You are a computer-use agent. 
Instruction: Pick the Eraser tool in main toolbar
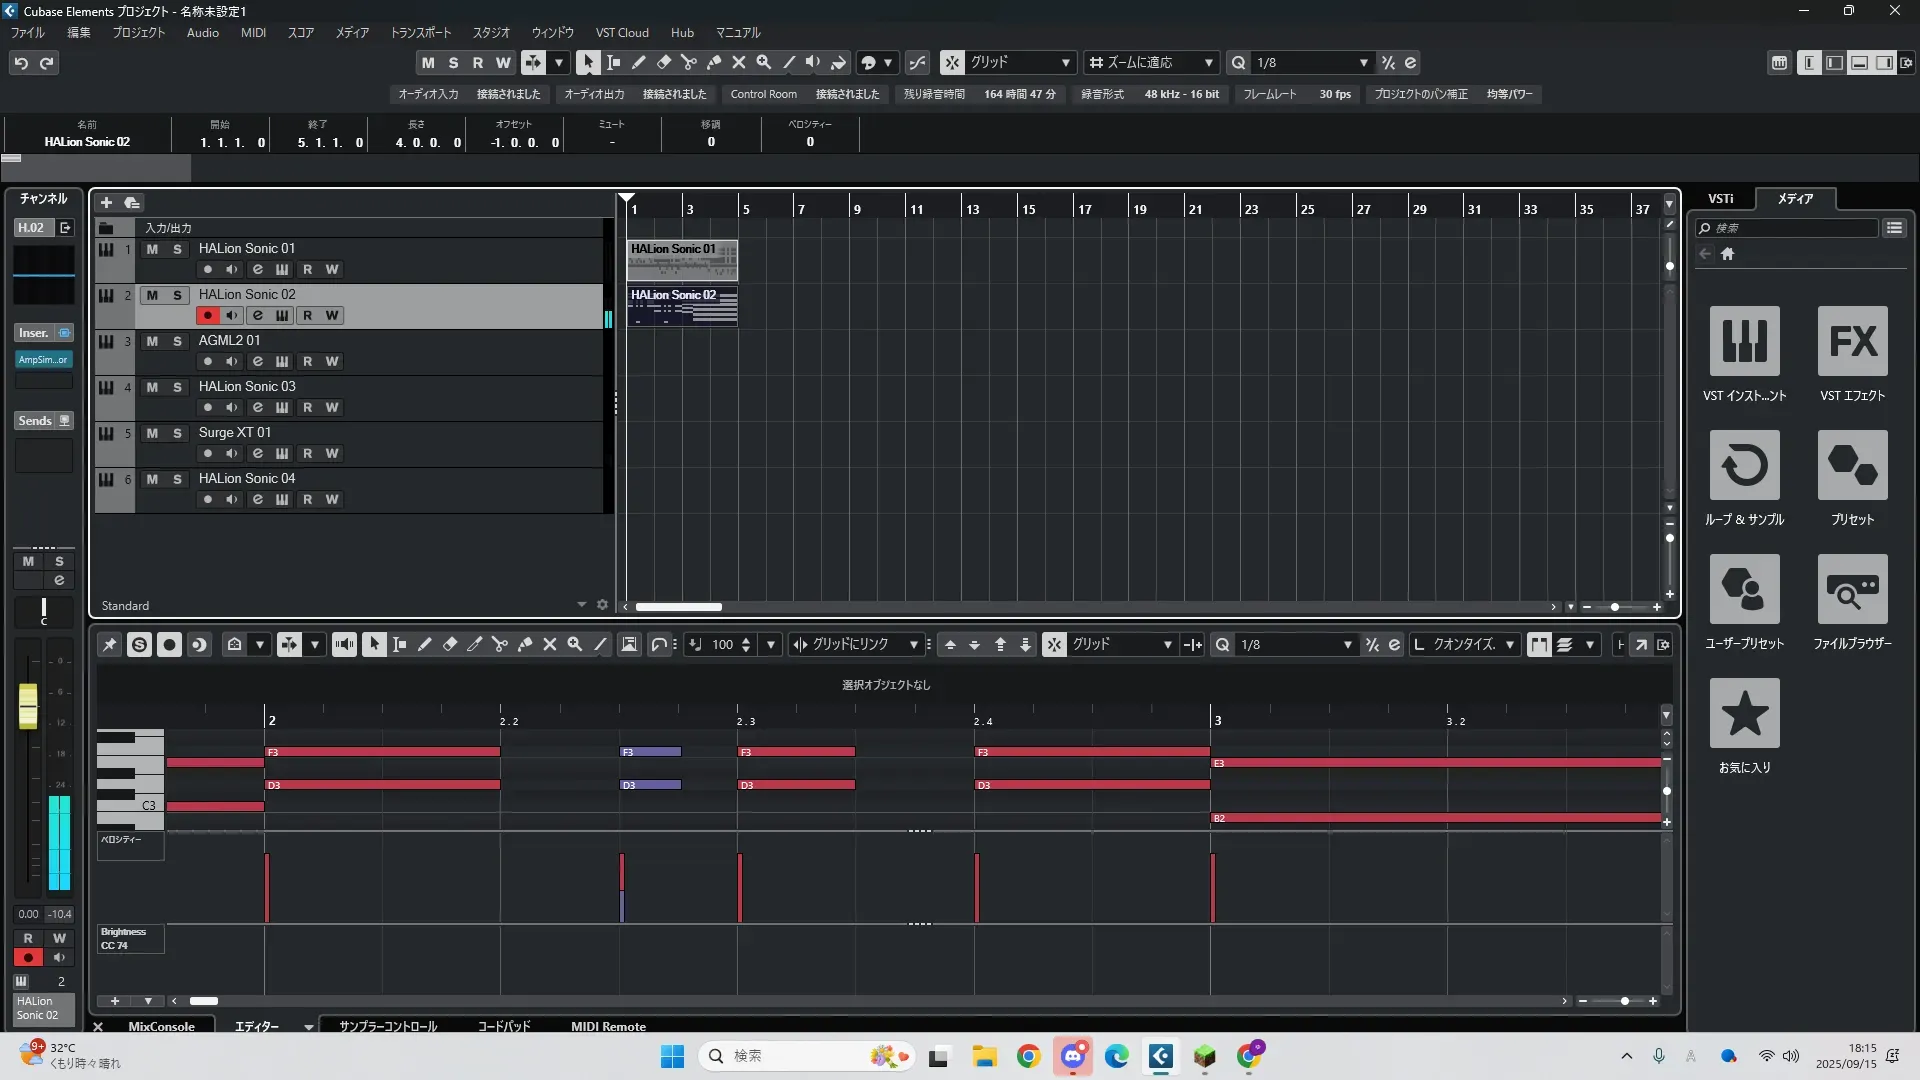pyautogui.click(x=664, y=62)
